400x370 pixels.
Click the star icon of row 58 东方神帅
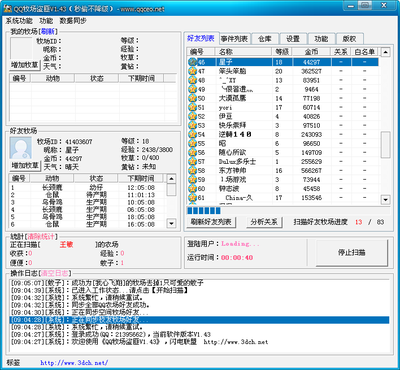(x=192, y=170)
